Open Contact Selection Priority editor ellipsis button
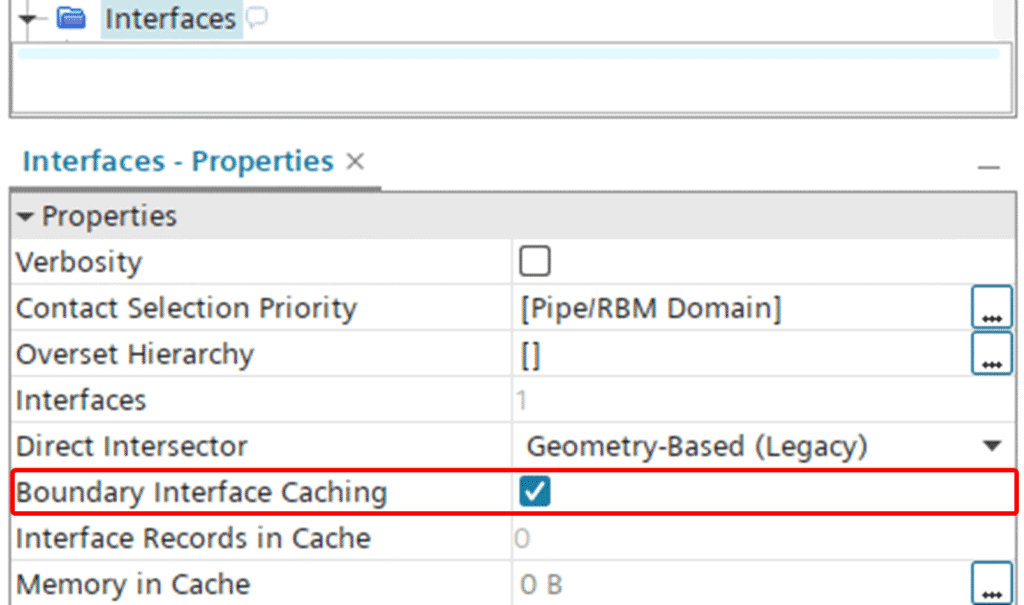 991,308
